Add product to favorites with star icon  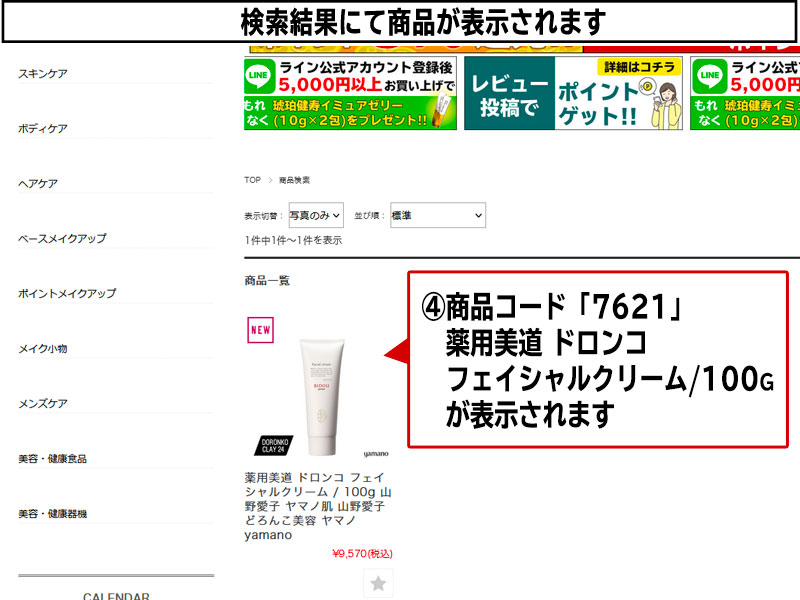point(378,583)
